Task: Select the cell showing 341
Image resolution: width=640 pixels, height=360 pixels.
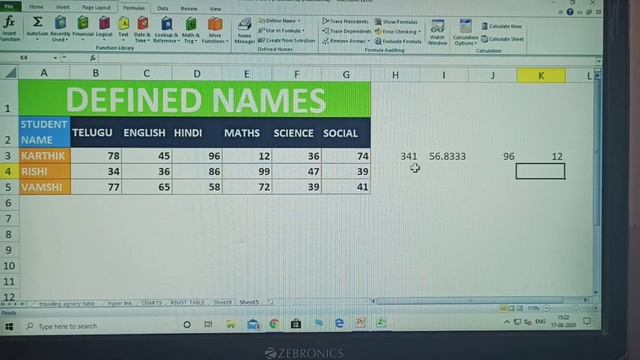Action: click(x=395, y=156)
